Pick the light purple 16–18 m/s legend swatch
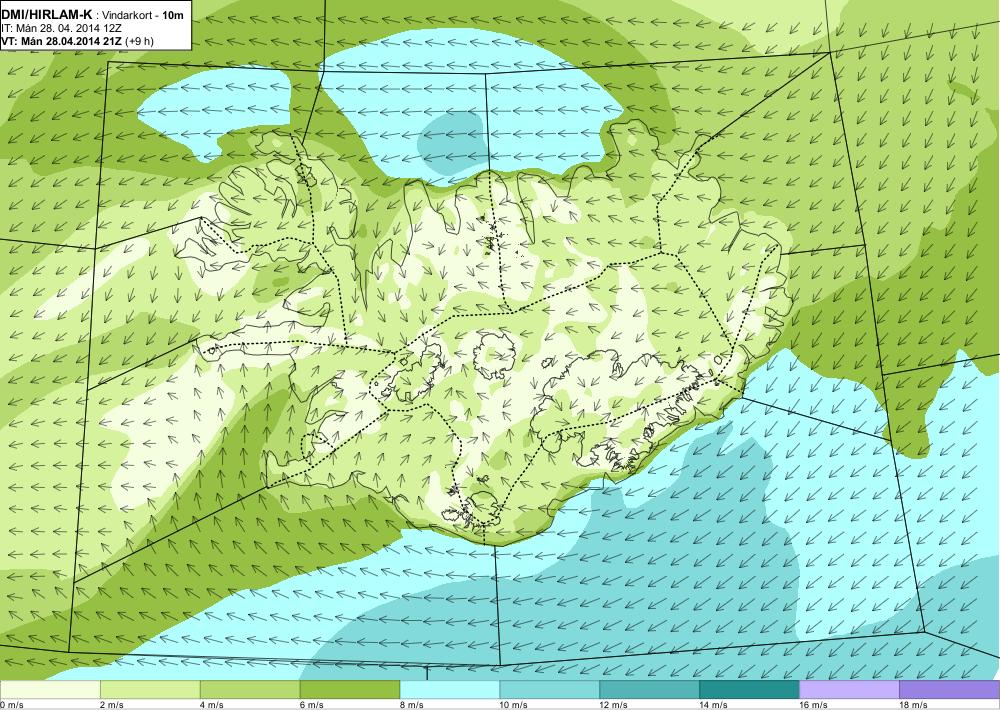 [849, 690]
